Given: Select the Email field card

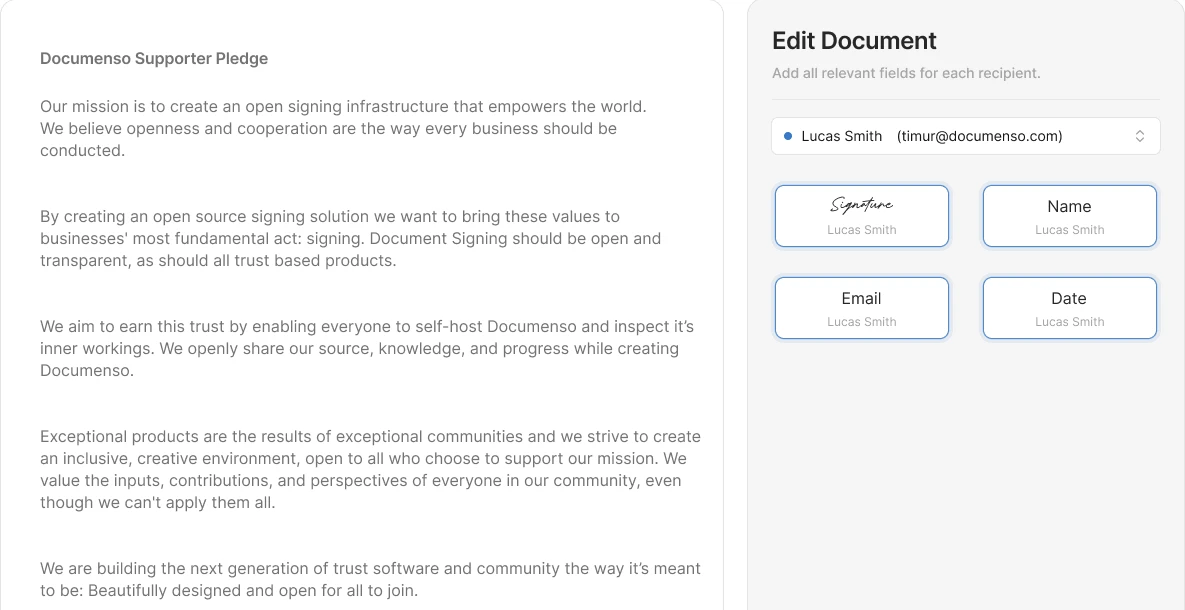Looking at the screenshot, I should click(862, 308).
